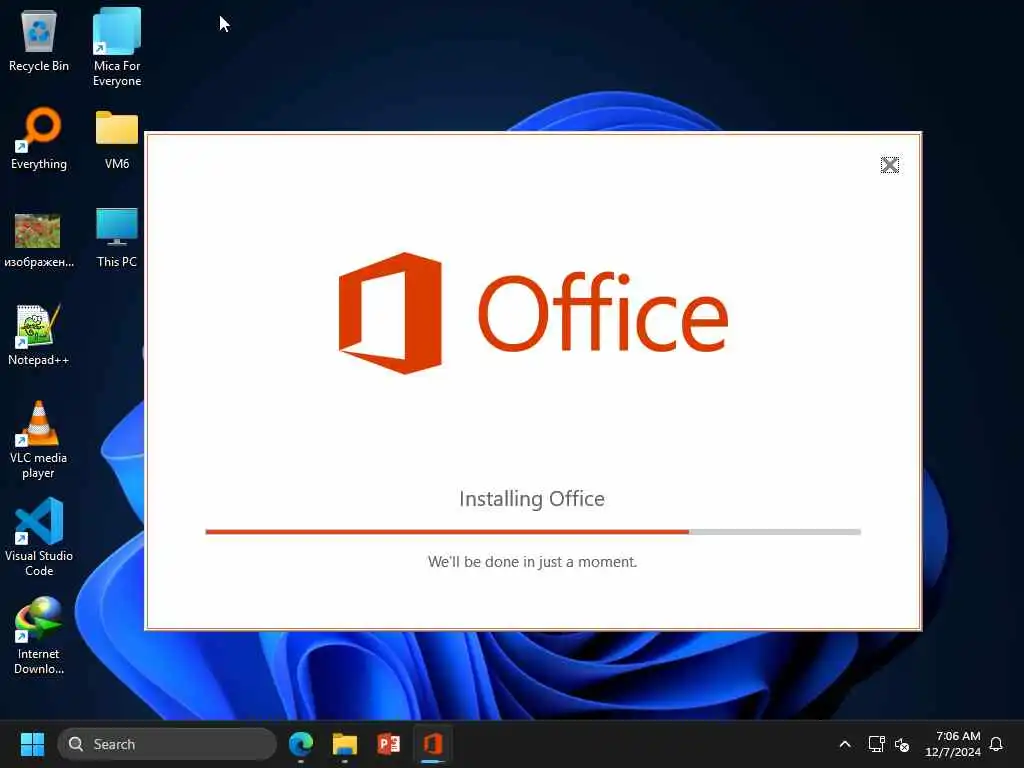Viewport: 1024px width, 768px height.
Task: Click the Office logo in installer
Action: coord(533,313)
